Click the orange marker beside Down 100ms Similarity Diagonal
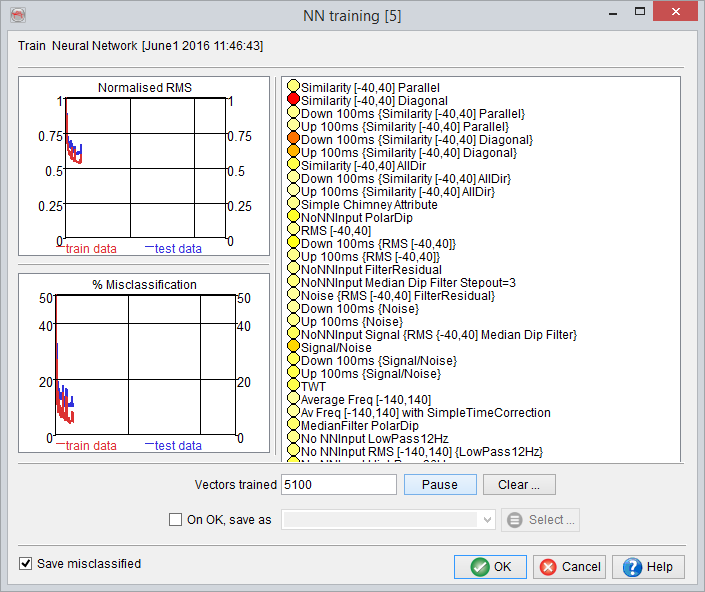705x592 pixels. pos(293,138)
